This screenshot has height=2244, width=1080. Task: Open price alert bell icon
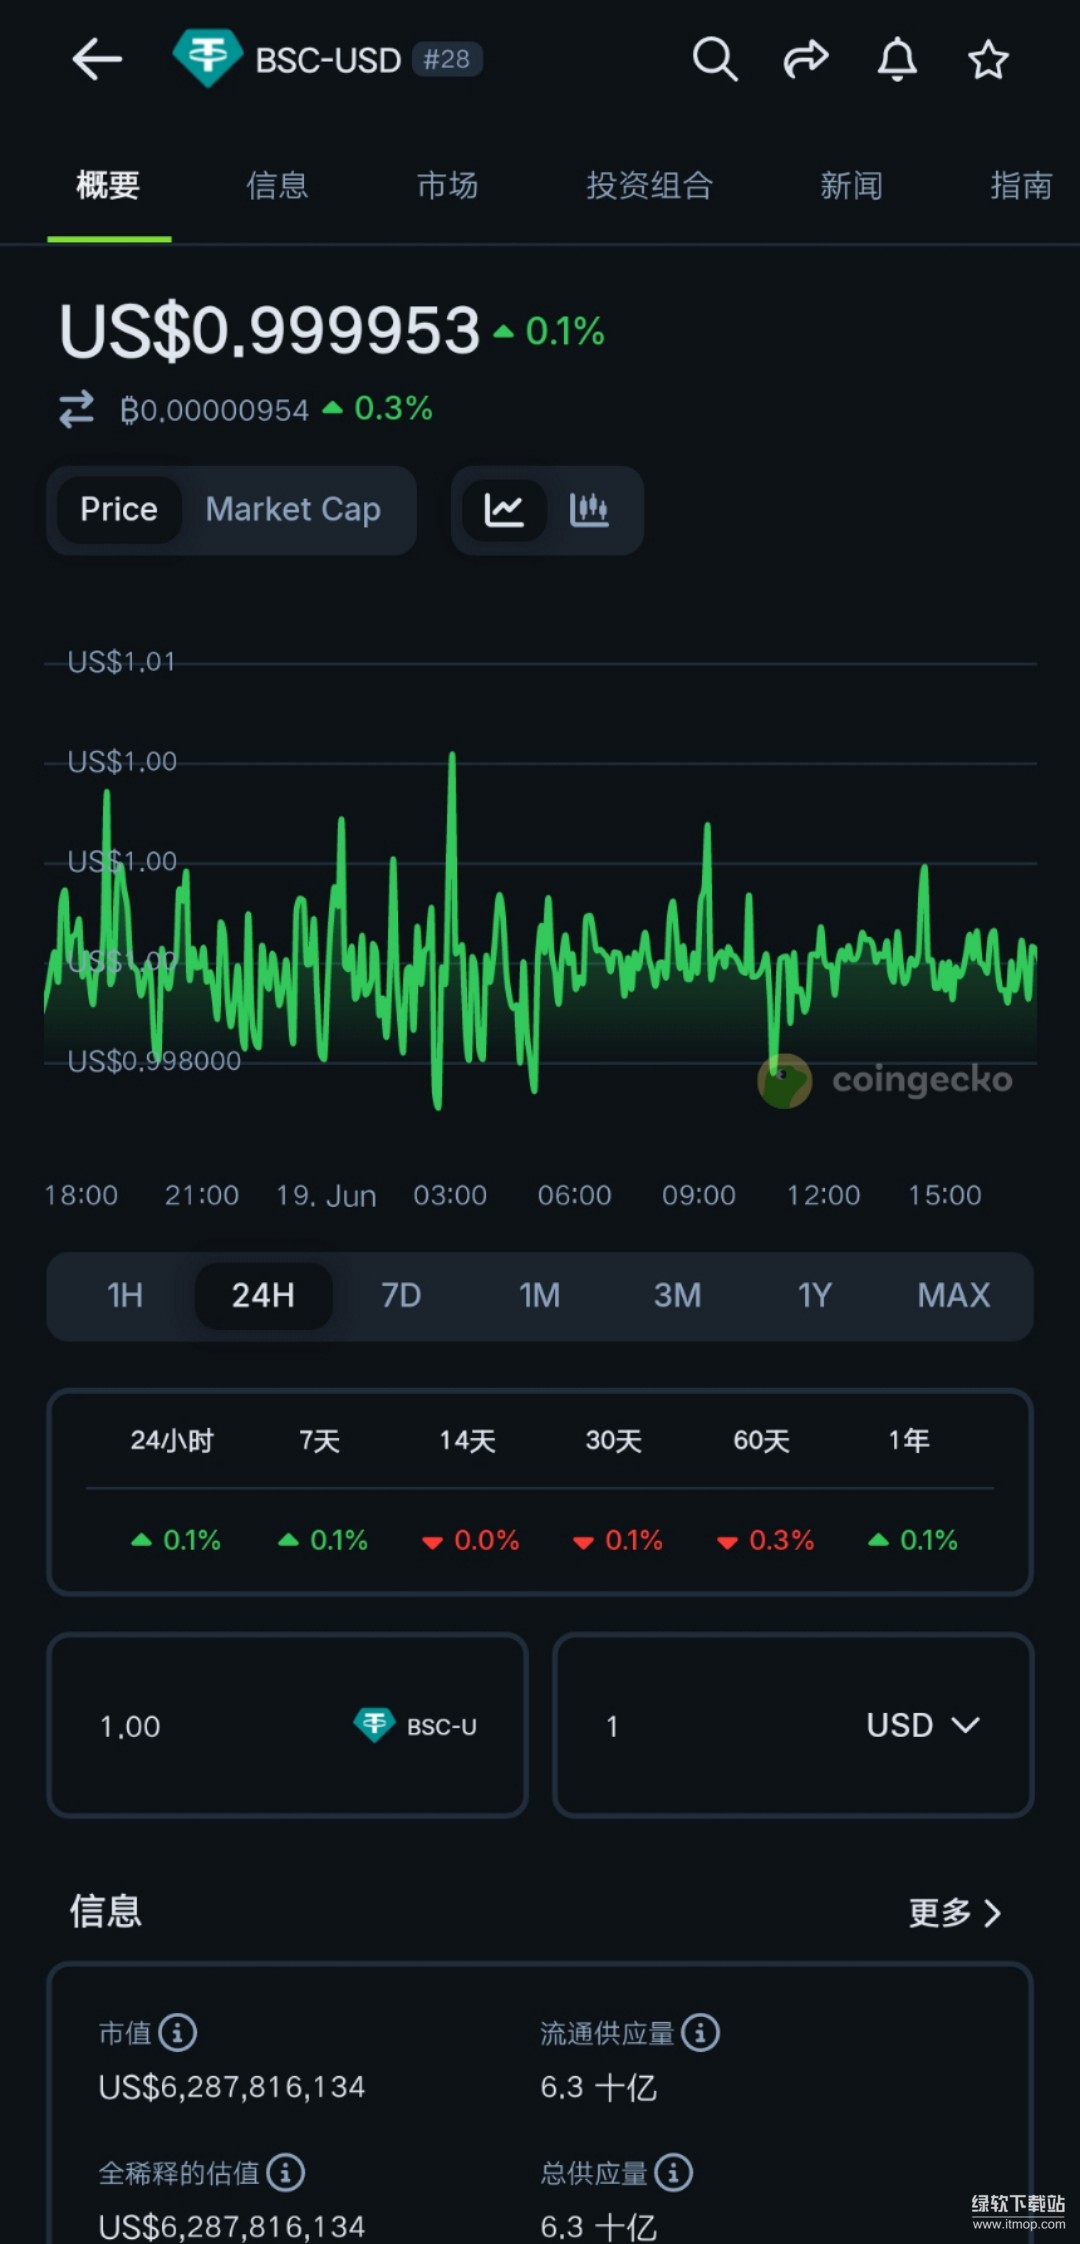pyautogui.click(x=897, y=60)
